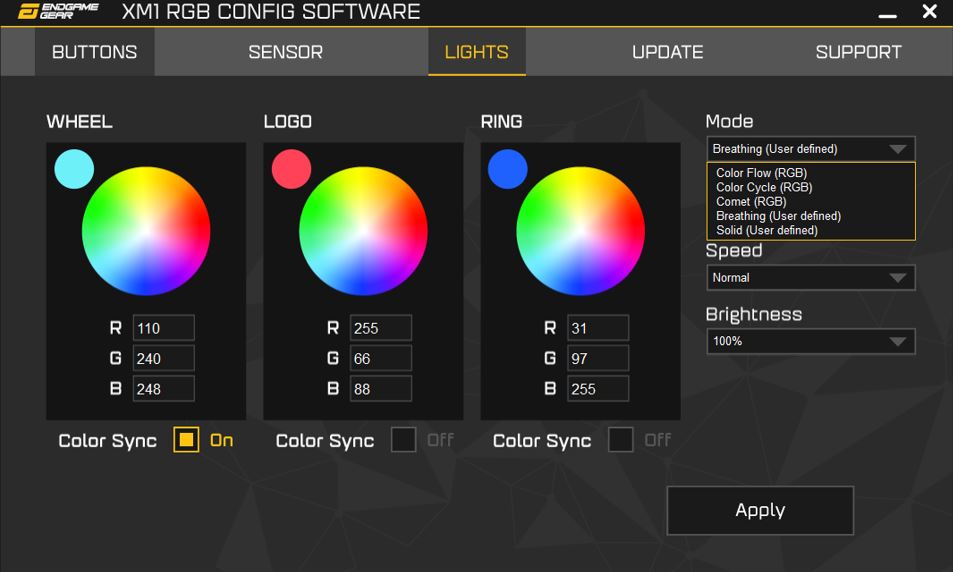Screen dimensions: 953x572
Task: Collapse the Mode dropdown via its arrow
Action: [x=898, y=149]
